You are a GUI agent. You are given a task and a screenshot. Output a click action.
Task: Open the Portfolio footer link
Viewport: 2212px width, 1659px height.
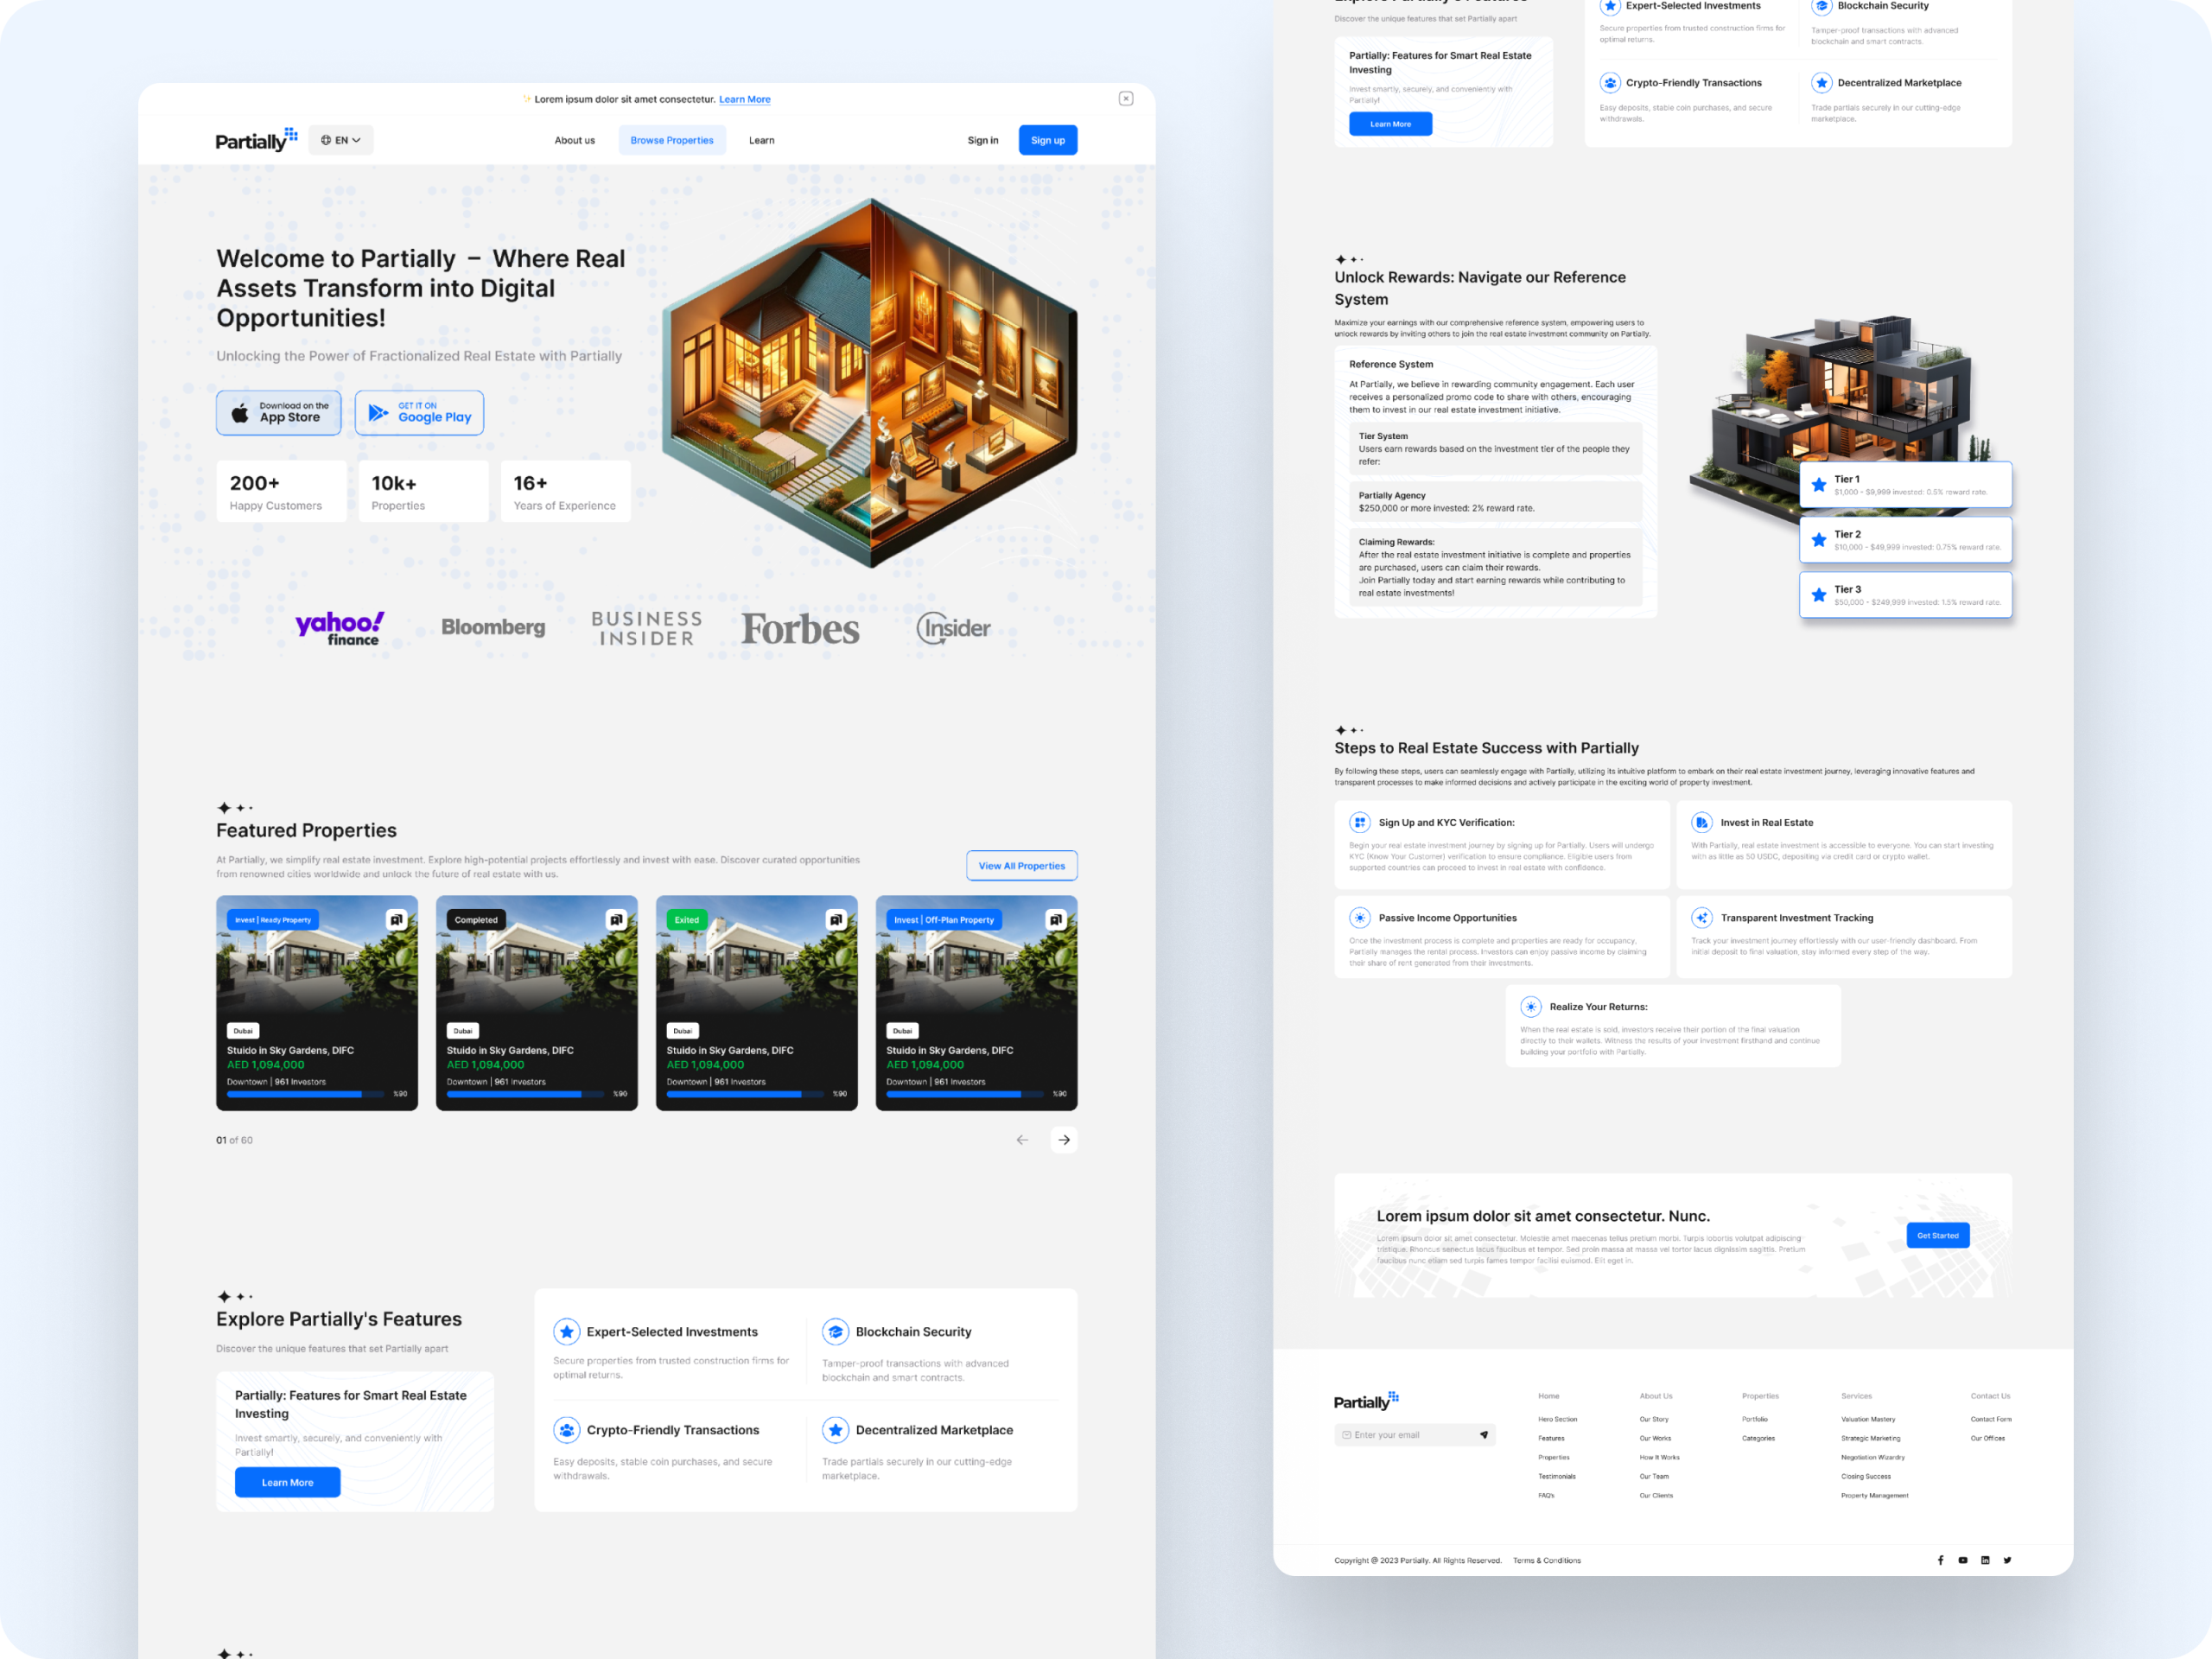coord(1755,1419)
